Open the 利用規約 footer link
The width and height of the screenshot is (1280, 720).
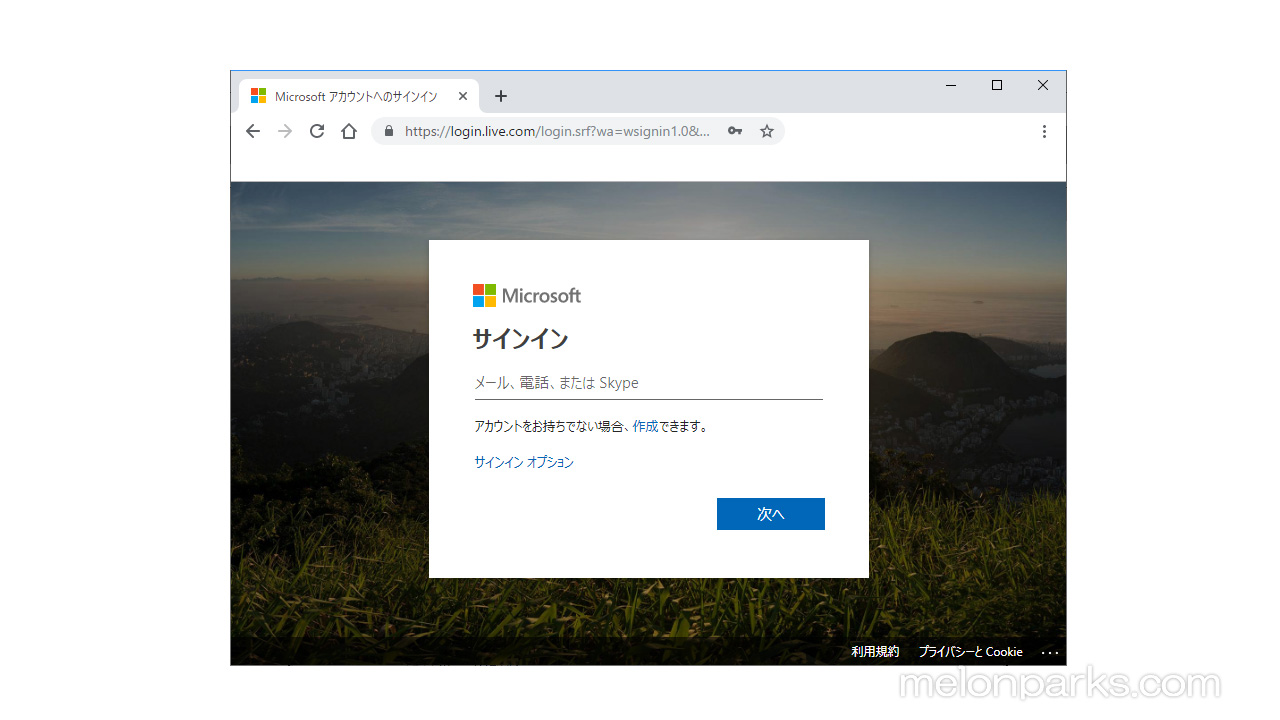click(875, 652)
